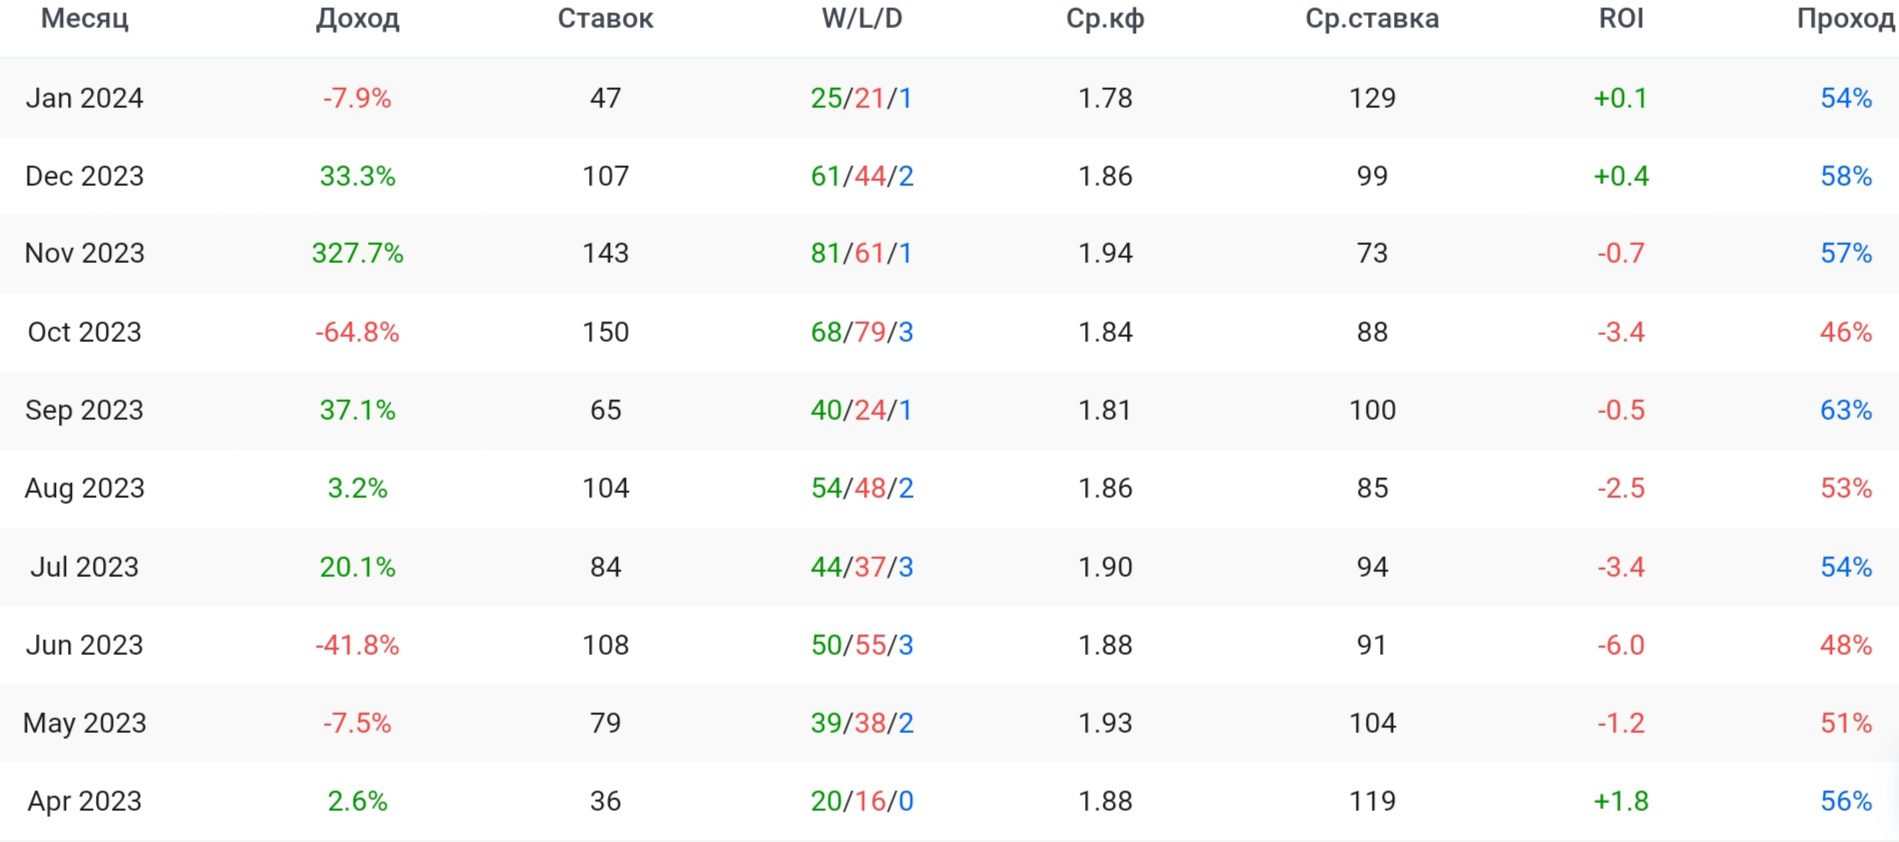Click the 44/37/3 W/L/D record
Image resolution: width=1899 pixels, height=842 pixels.
tap(862, 567)
